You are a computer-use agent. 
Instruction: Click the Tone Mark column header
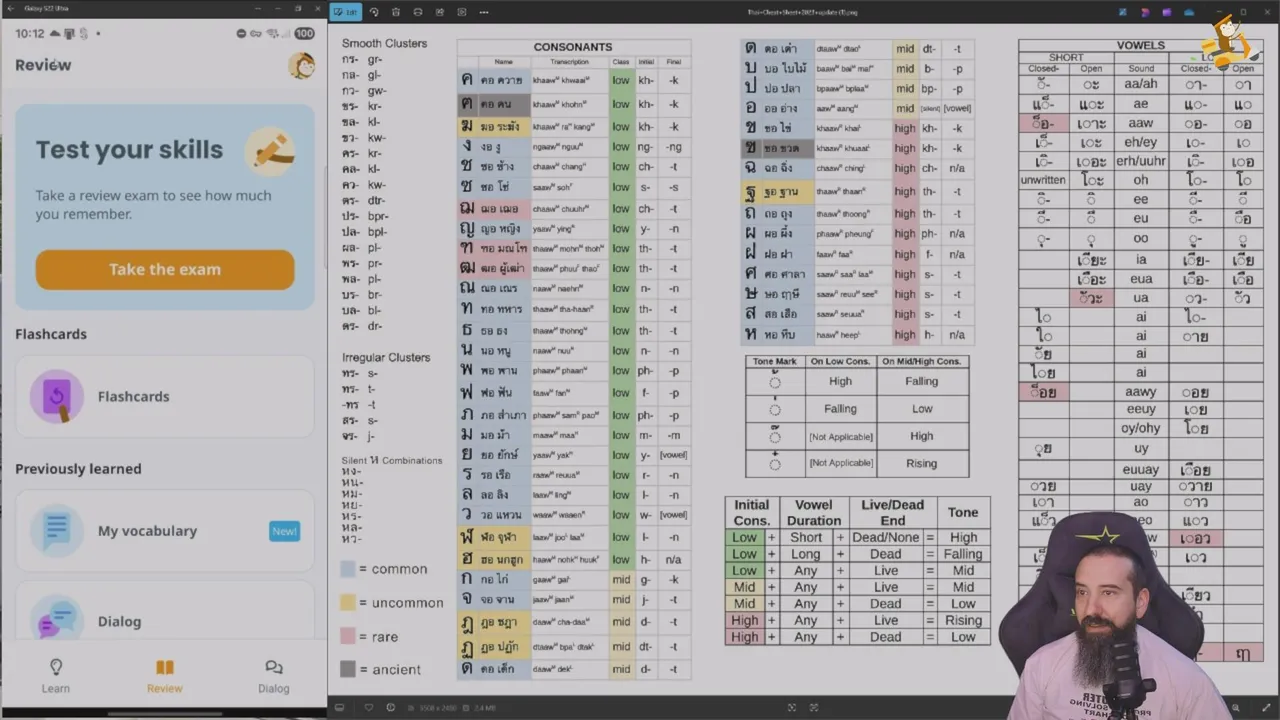[775, 361]
